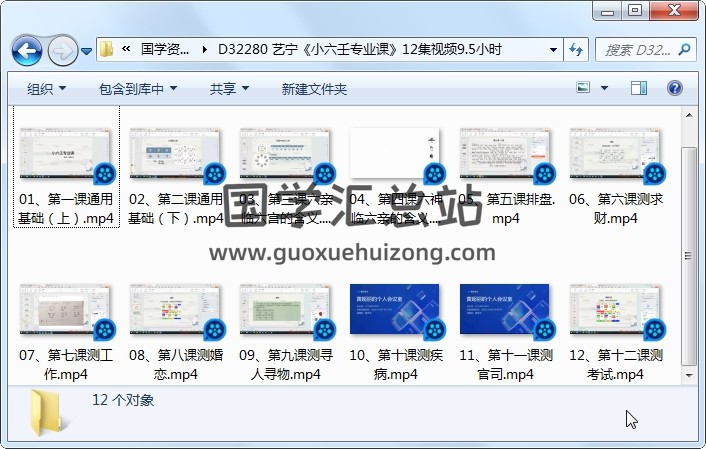Viewport: 706px width, 449px height.
Task: Click the 12 个对象 status text
Action: (x=123, y=400)
